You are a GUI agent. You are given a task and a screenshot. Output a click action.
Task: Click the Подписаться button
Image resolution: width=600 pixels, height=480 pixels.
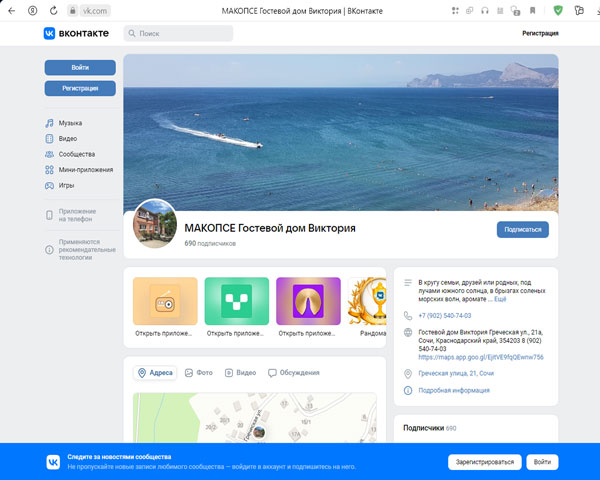click(x=523, y=230)
